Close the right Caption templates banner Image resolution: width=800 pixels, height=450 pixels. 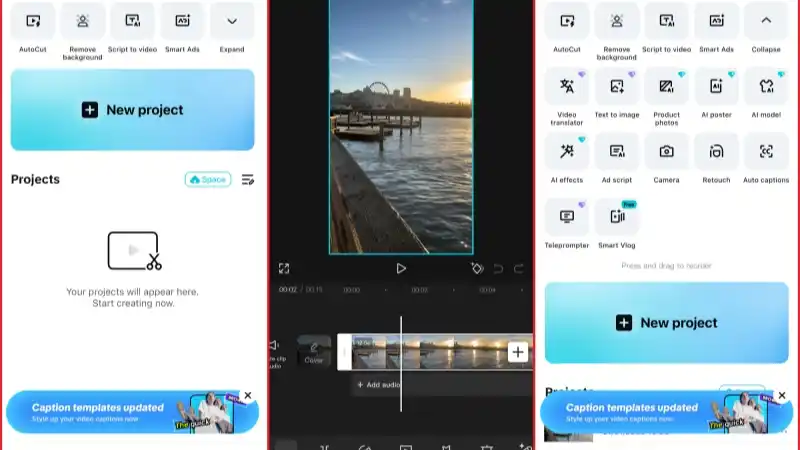782,395
